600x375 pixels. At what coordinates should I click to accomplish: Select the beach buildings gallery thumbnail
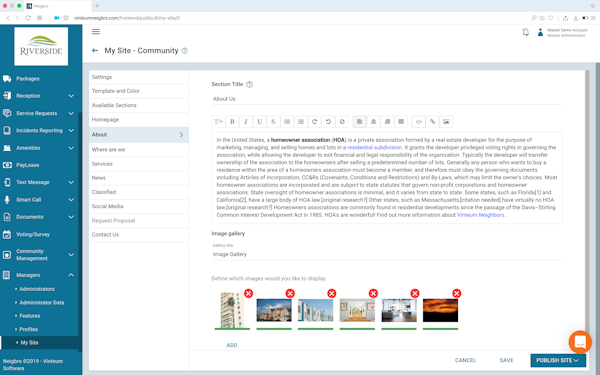pyautogui.click(x=315, y=310)
